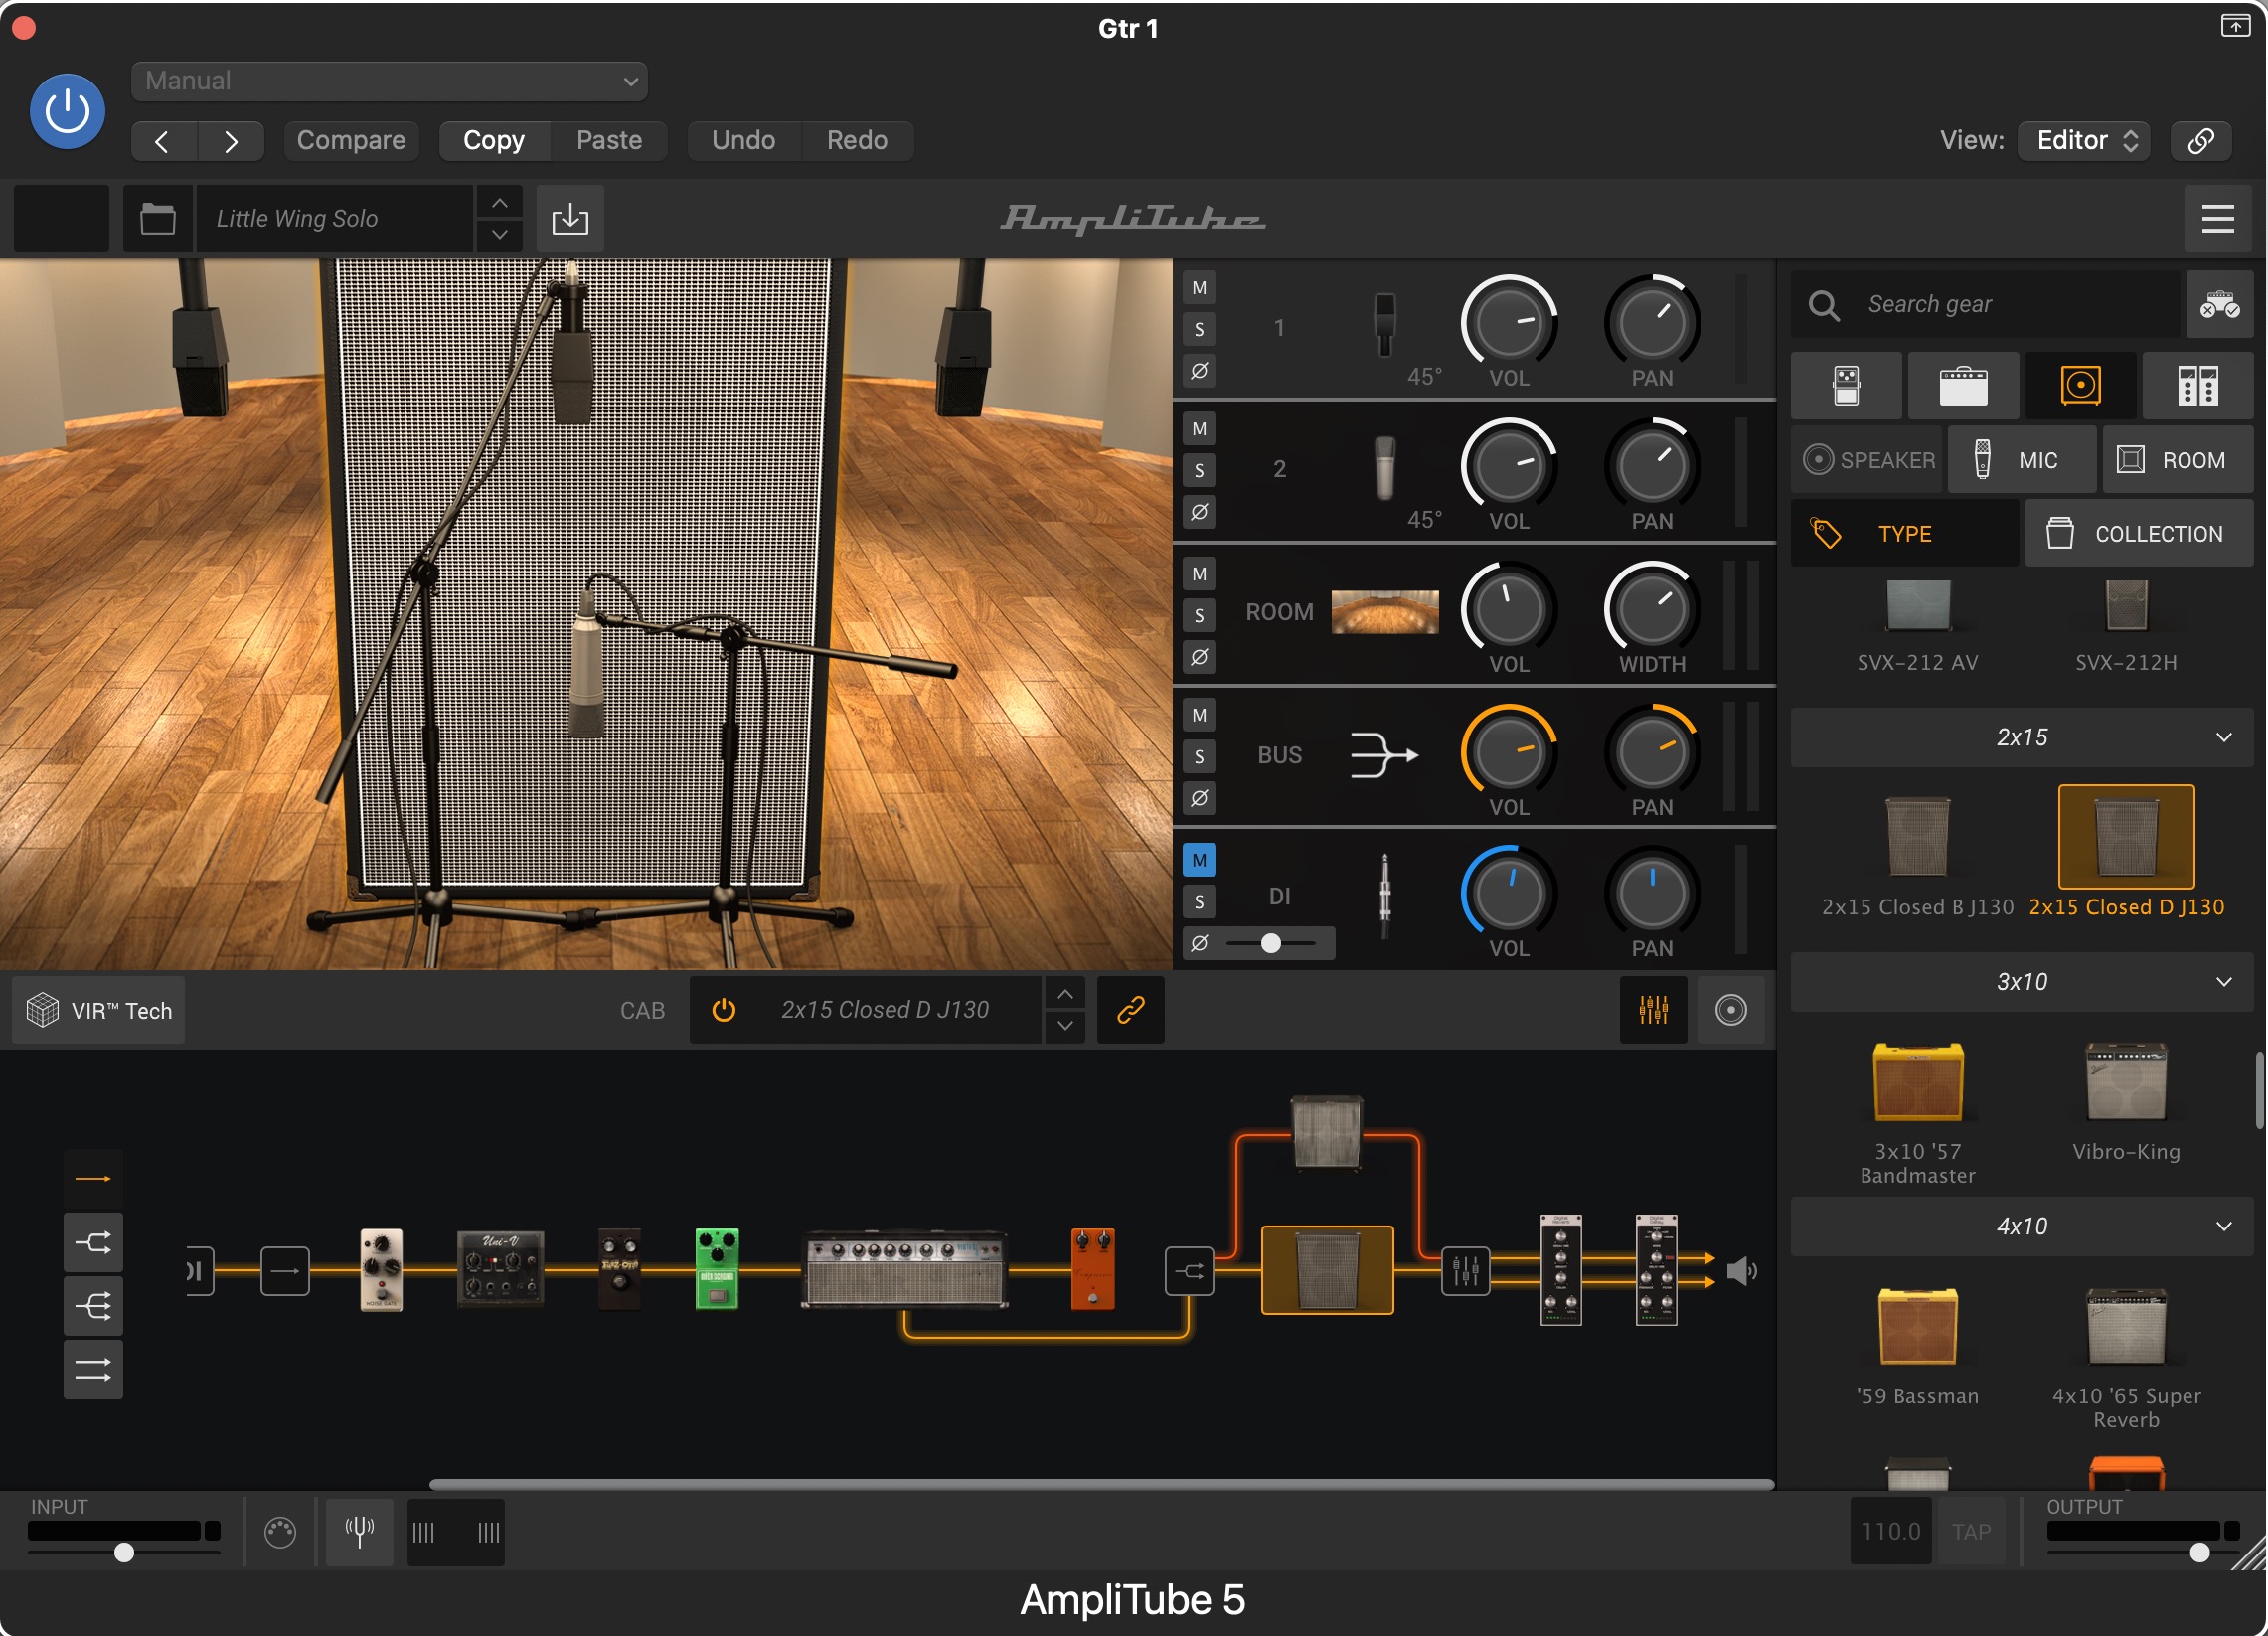Select the rack effects gear category

(x=2197, y=385)
